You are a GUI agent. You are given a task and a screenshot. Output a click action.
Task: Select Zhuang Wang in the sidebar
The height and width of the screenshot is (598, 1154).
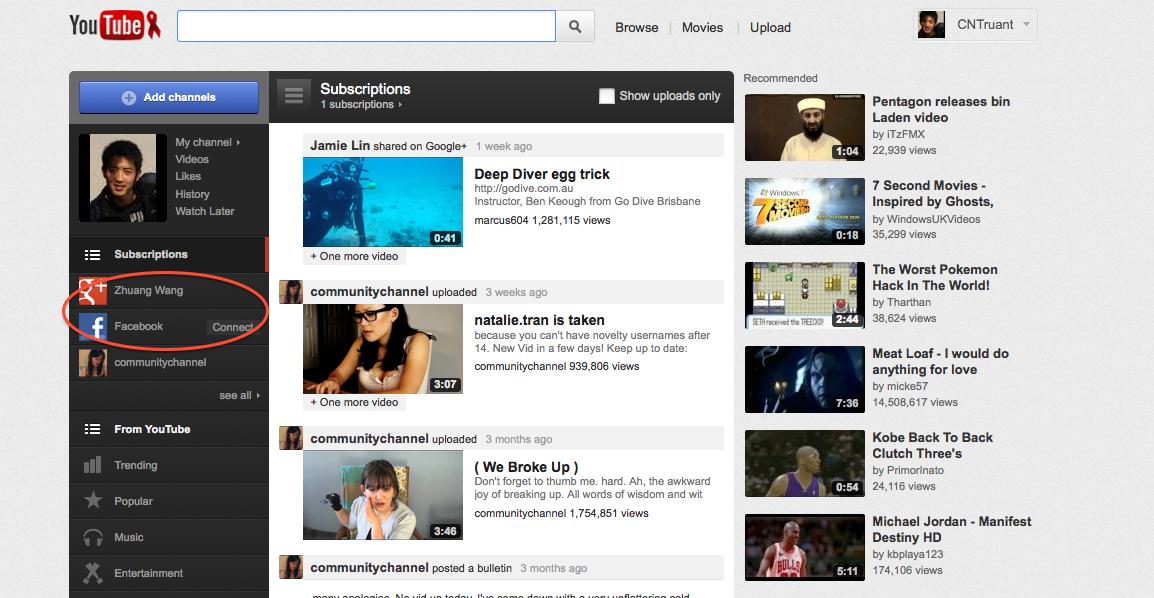point(169,291)
